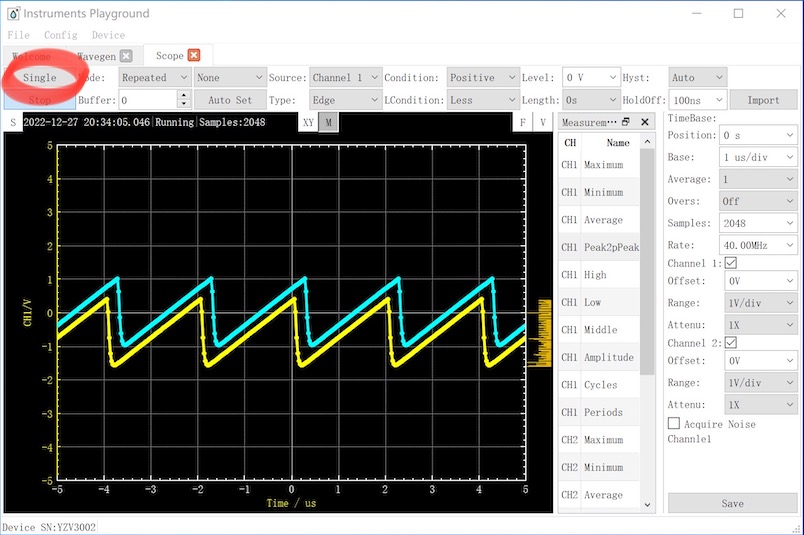Expand the TimeBase Base dropdown
The image size is (804, 535).
click(x=758, y=157)
